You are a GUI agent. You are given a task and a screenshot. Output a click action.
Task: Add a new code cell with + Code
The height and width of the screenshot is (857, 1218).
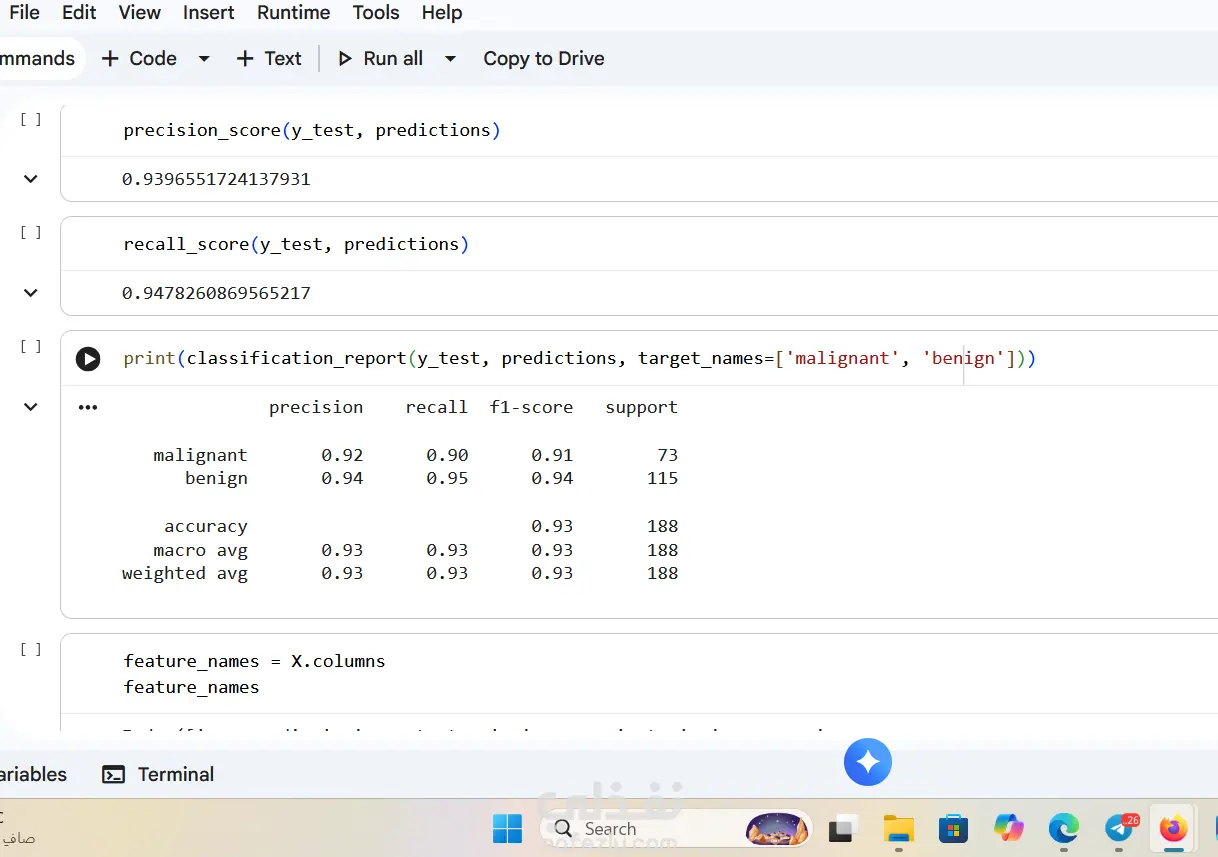(x=139, y=58)
